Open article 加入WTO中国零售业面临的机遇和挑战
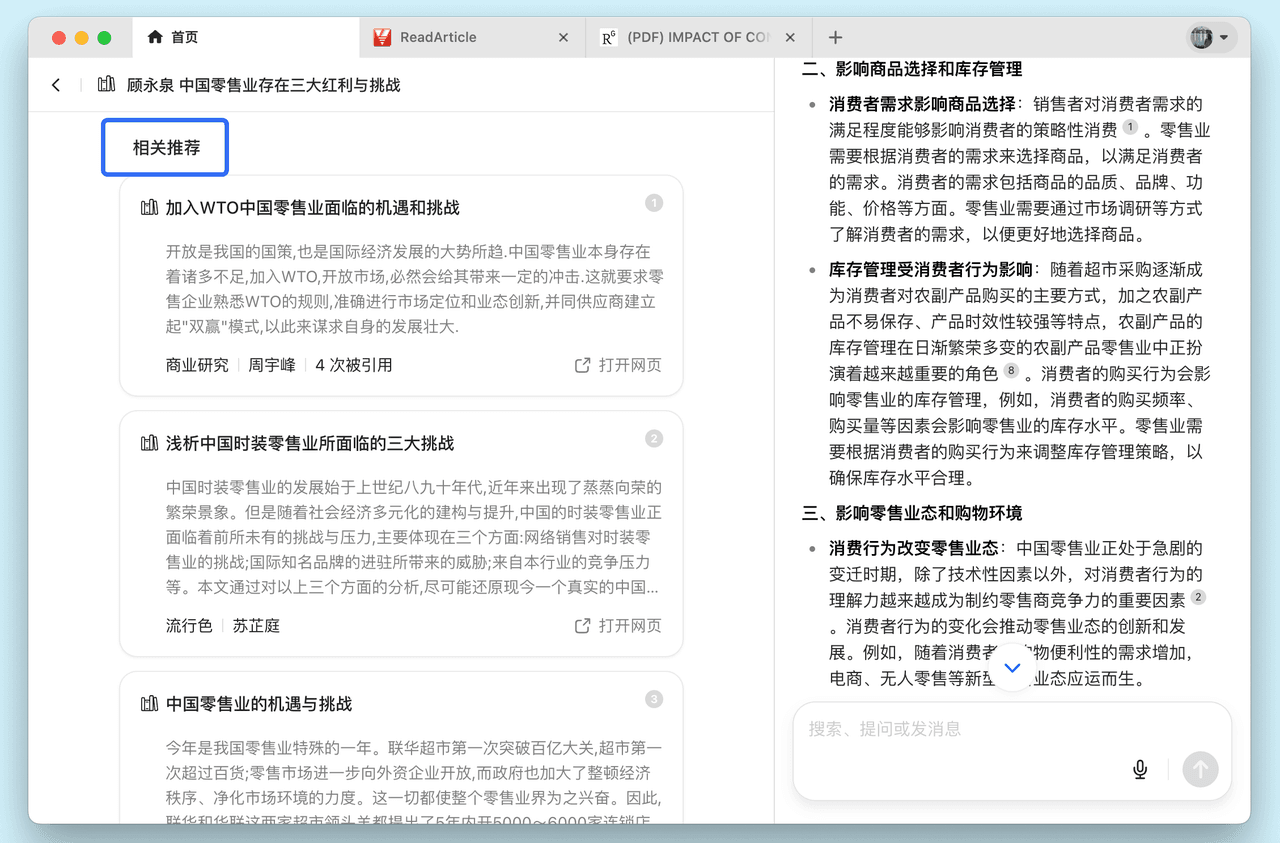1280x843 pixels. 312,208
